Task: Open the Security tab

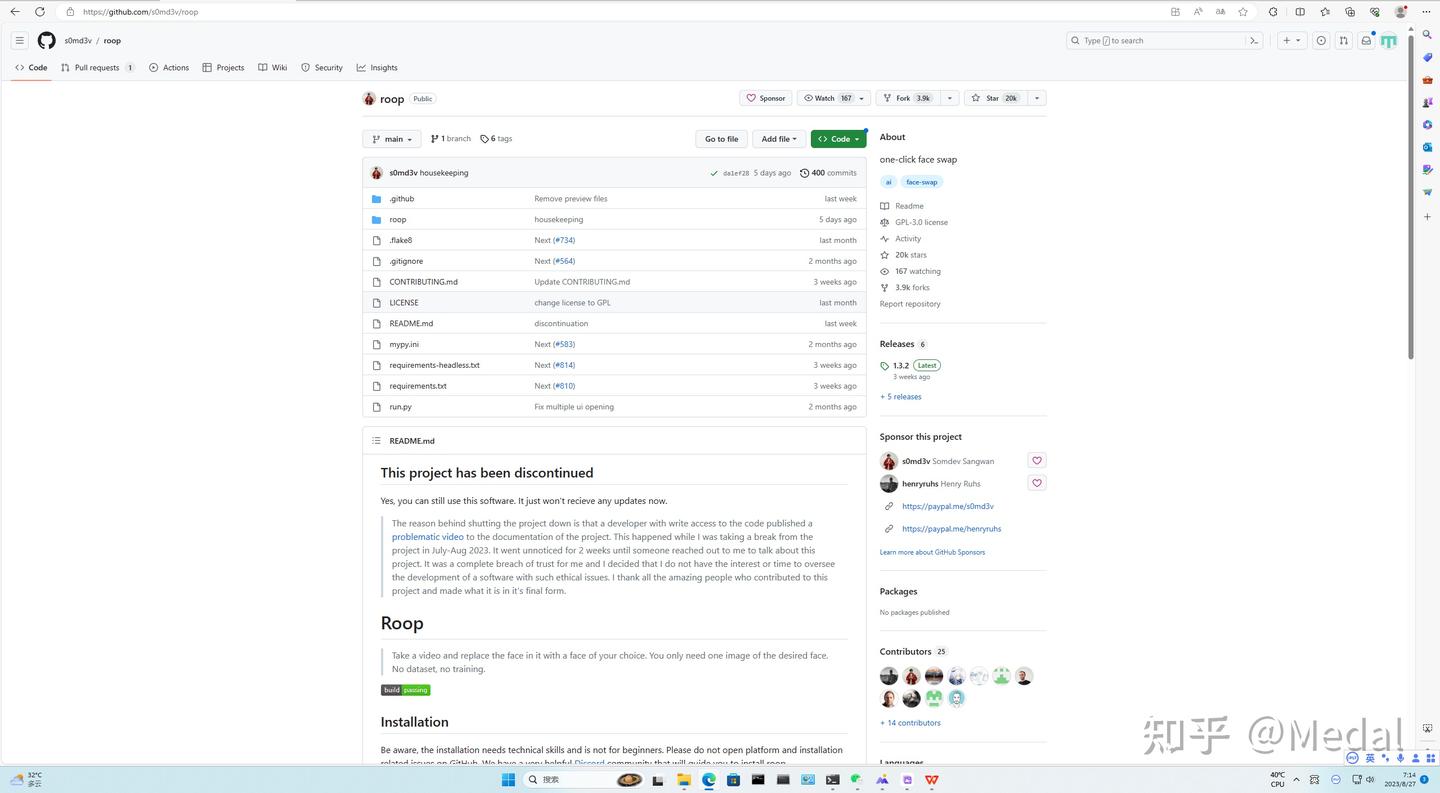Action: [x=322, y=68]
